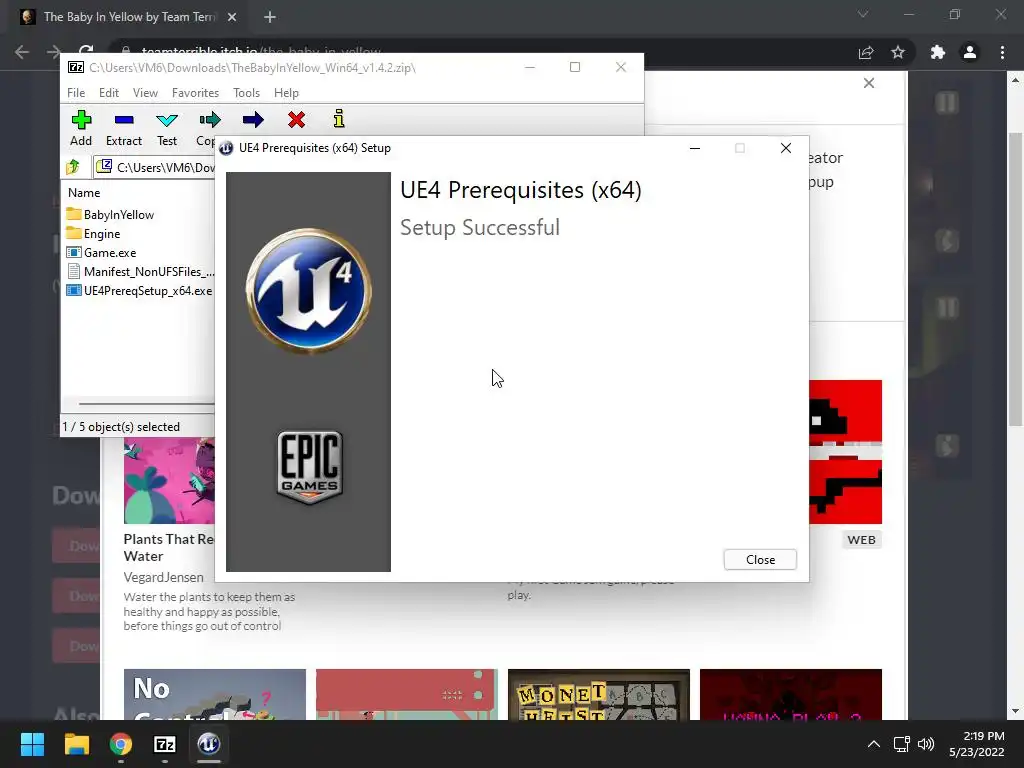The width and height of the screenshot is (1024, 768).
Task: Click the Copy arrow icon in 7-Zip
Action: [x=210, y=120]
